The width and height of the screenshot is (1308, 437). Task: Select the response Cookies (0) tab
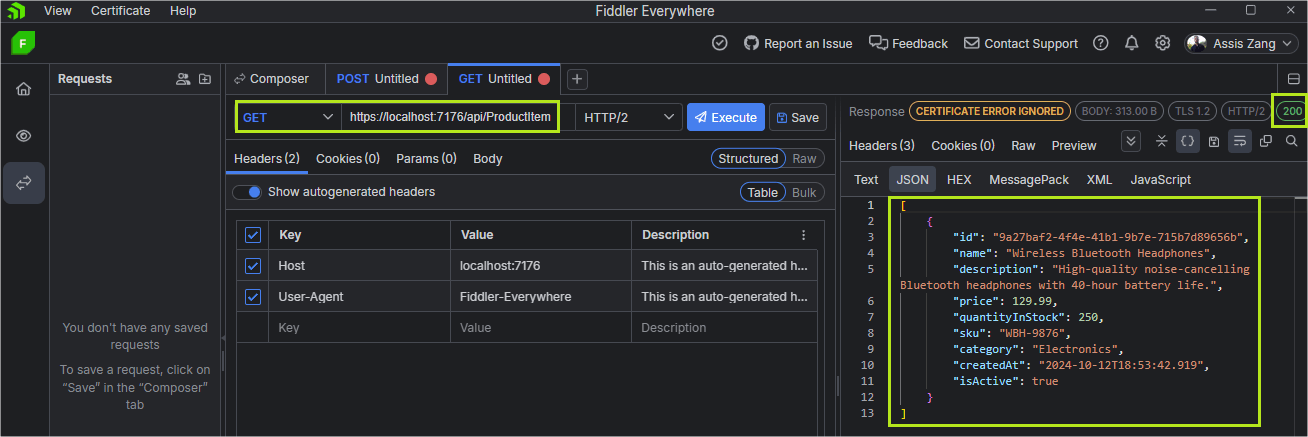pos(961,146)
